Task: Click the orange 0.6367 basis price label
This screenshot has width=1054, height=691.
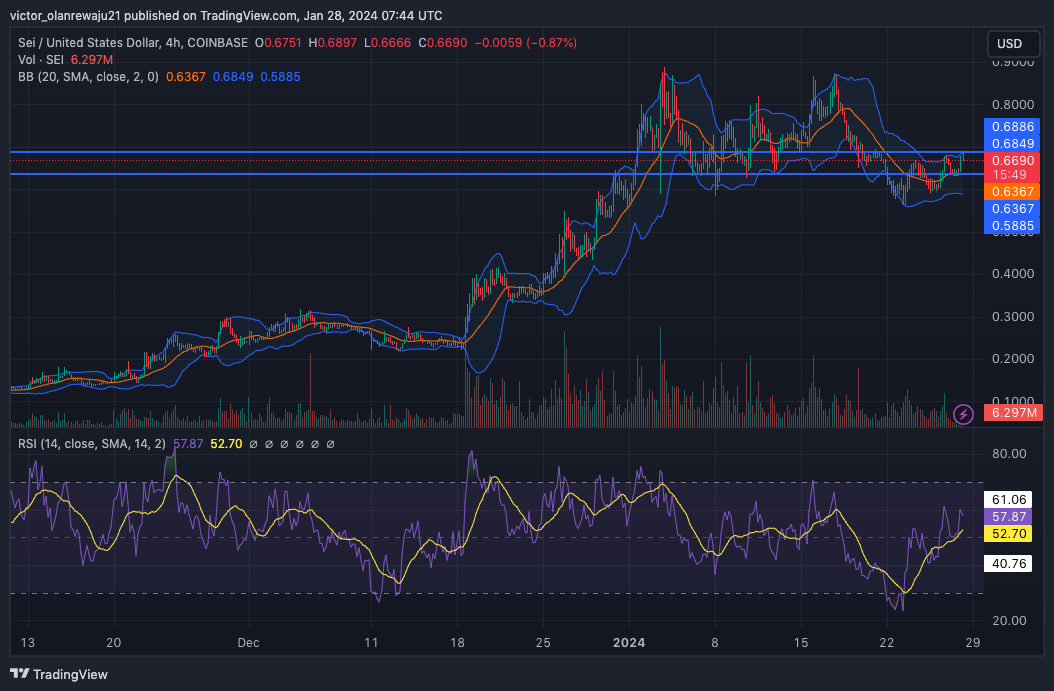Action: (1012, 192)
